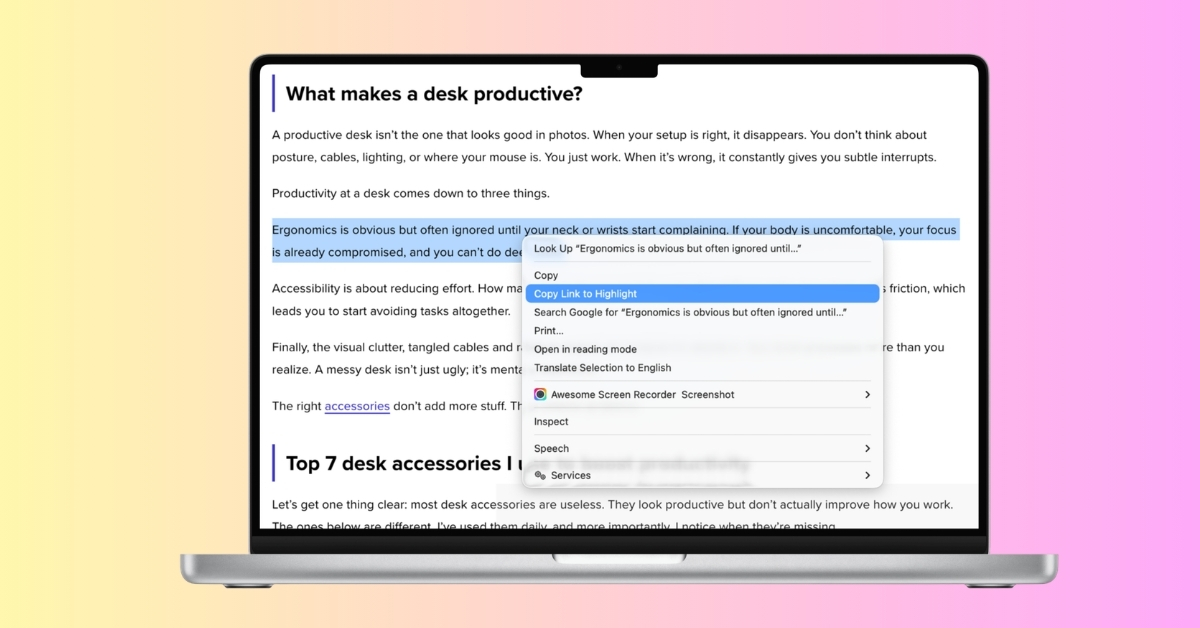Click the paragraph starting "A productive desk isn't"
Viewport: 1200px width, 628px height.
[600, 135]
